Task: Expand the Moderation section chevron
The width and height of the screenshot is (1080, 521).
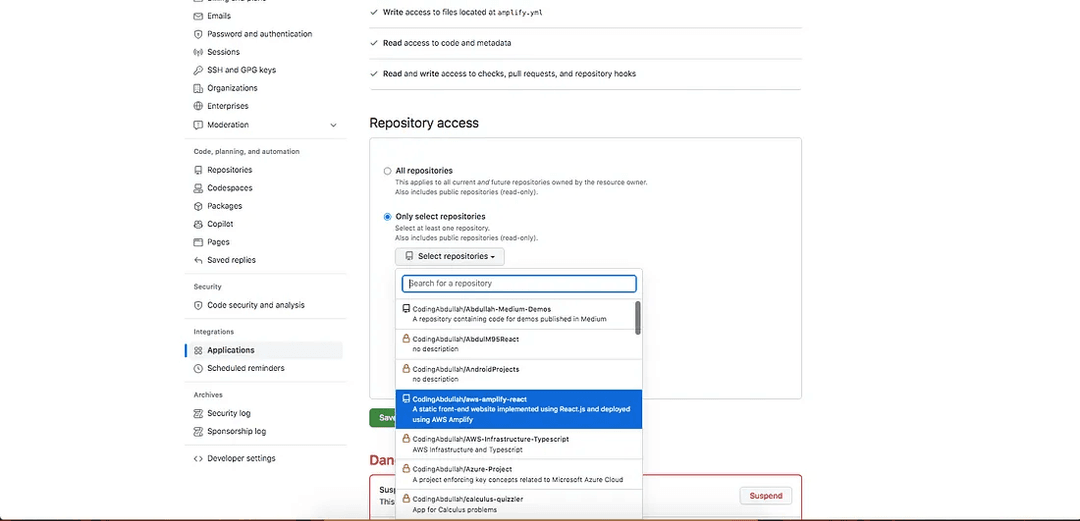Action: pyautogui.click(x=333, y=125)
